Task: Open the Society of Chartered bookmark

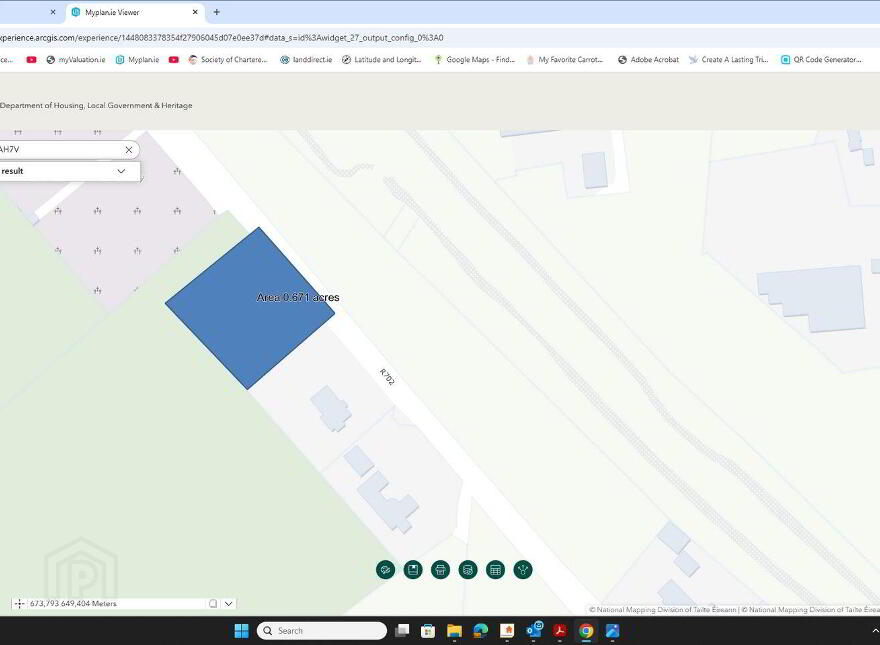Action: pos(228,60)
